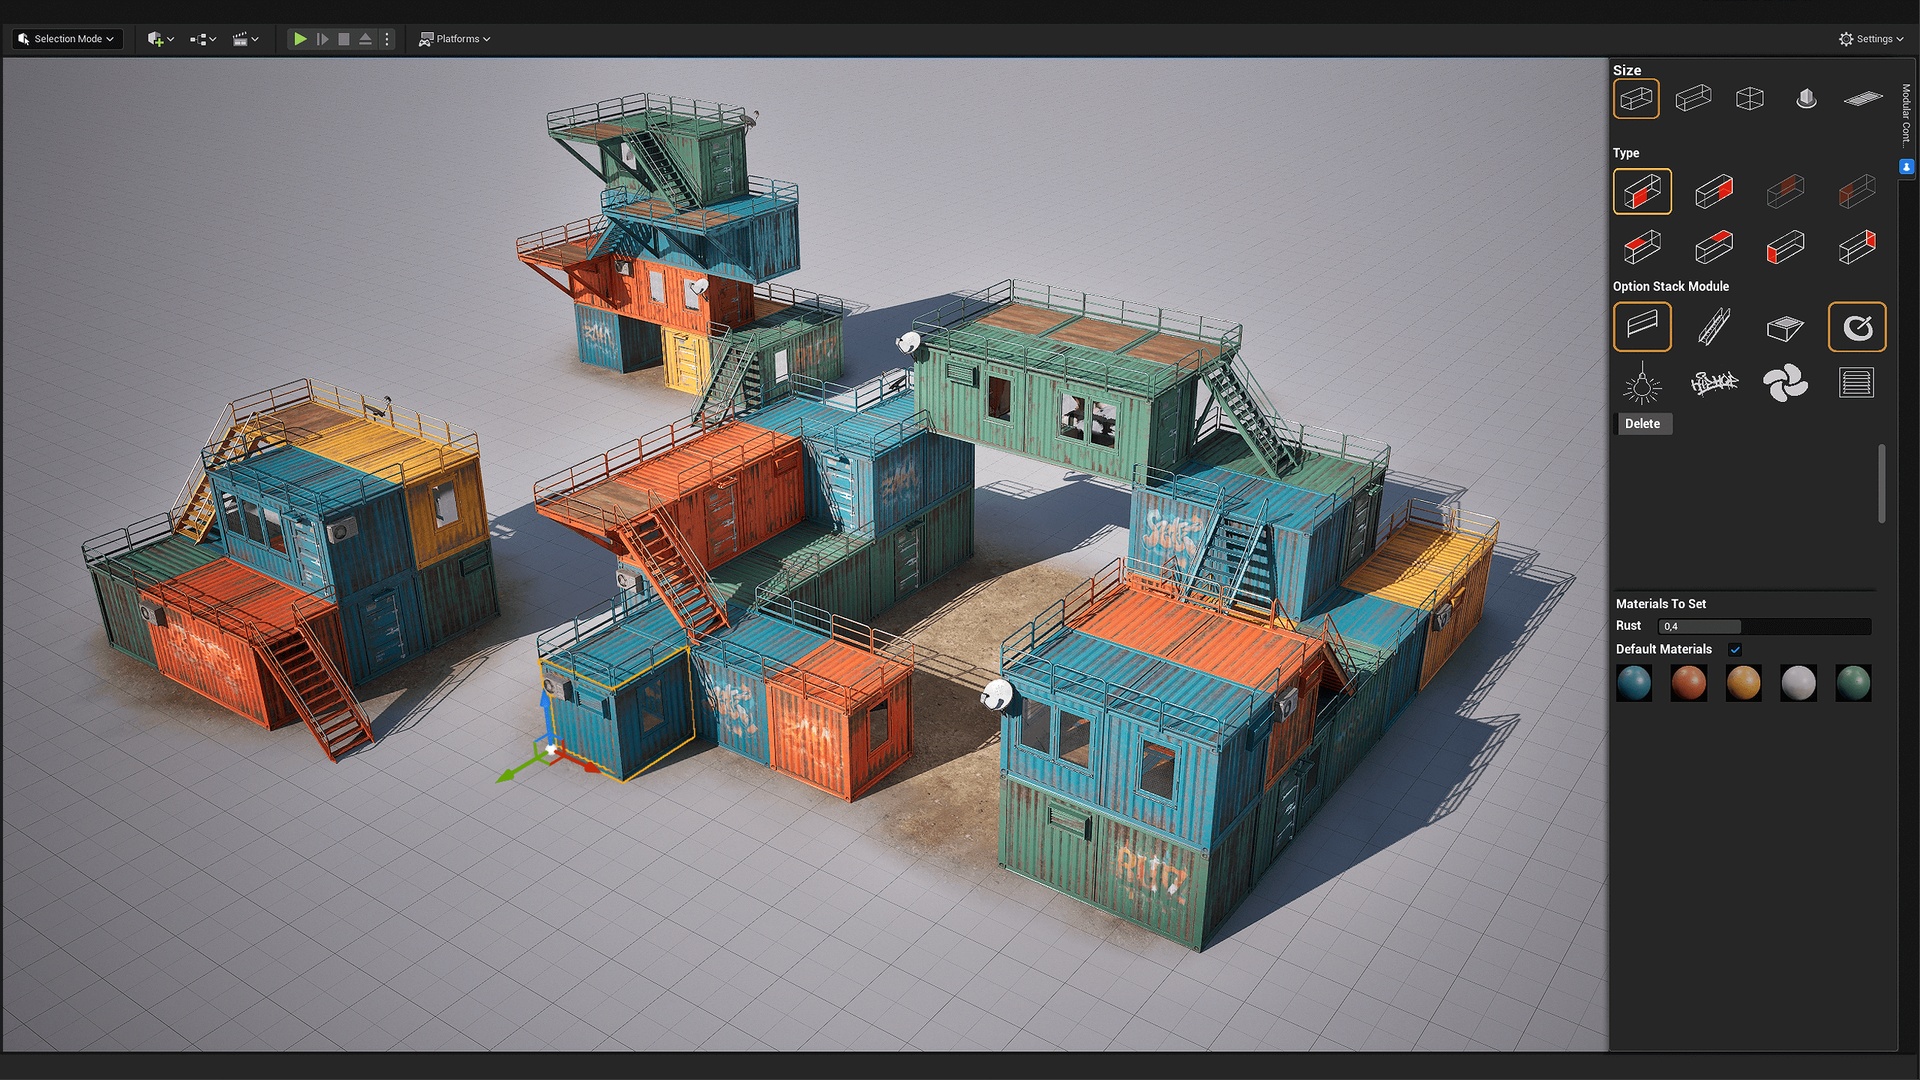Select the second container Type variant
Image resolution: width=1920 pixels, height=1080 pixels.
[1715, 191]
